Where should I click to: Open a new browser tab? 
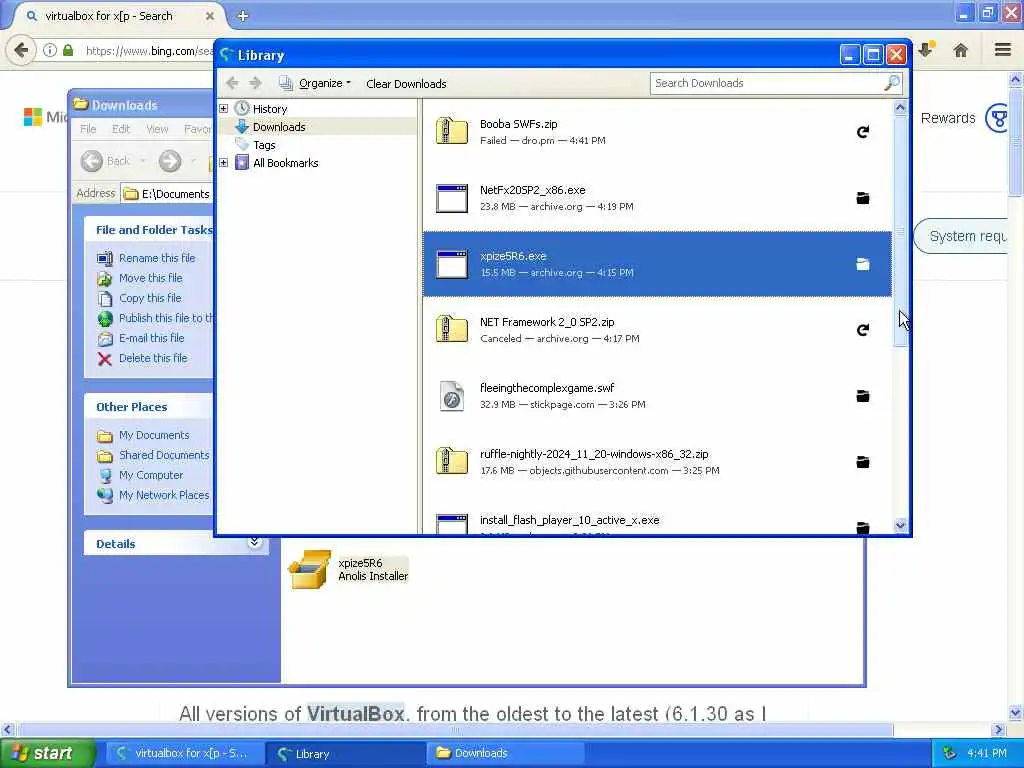pos(243,16)
